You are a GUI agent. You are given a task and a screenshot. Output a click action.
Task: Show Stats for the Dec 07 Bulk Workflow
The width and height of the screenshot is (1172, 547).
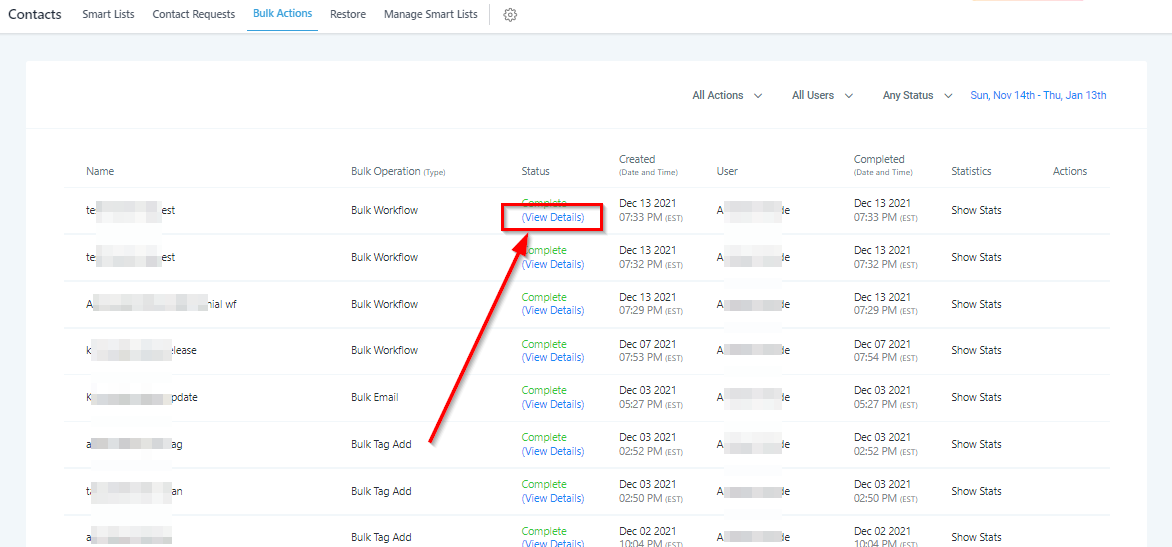point(976,351)
